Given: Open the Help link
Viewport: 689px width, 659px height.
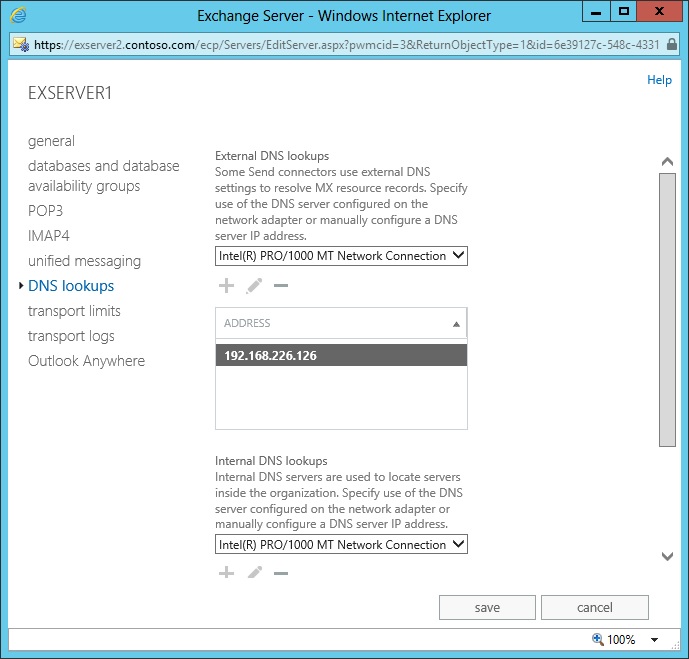Looking at the screenshot, I should [x=659, y=80].
